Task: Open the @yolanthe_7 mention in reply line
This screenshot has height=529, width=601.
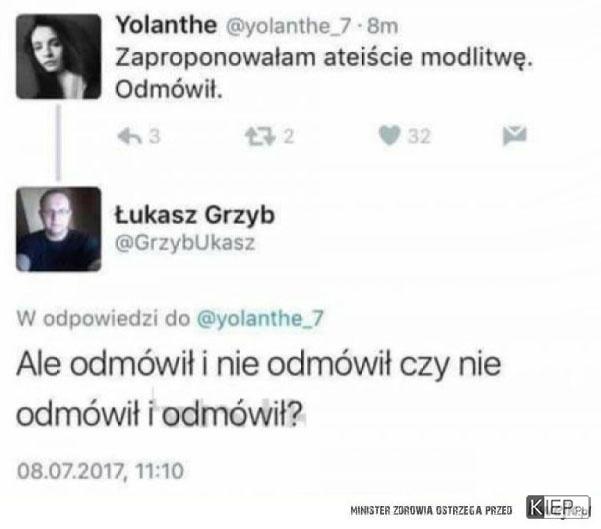Action: pyautogui.click(x=260, y=319)
